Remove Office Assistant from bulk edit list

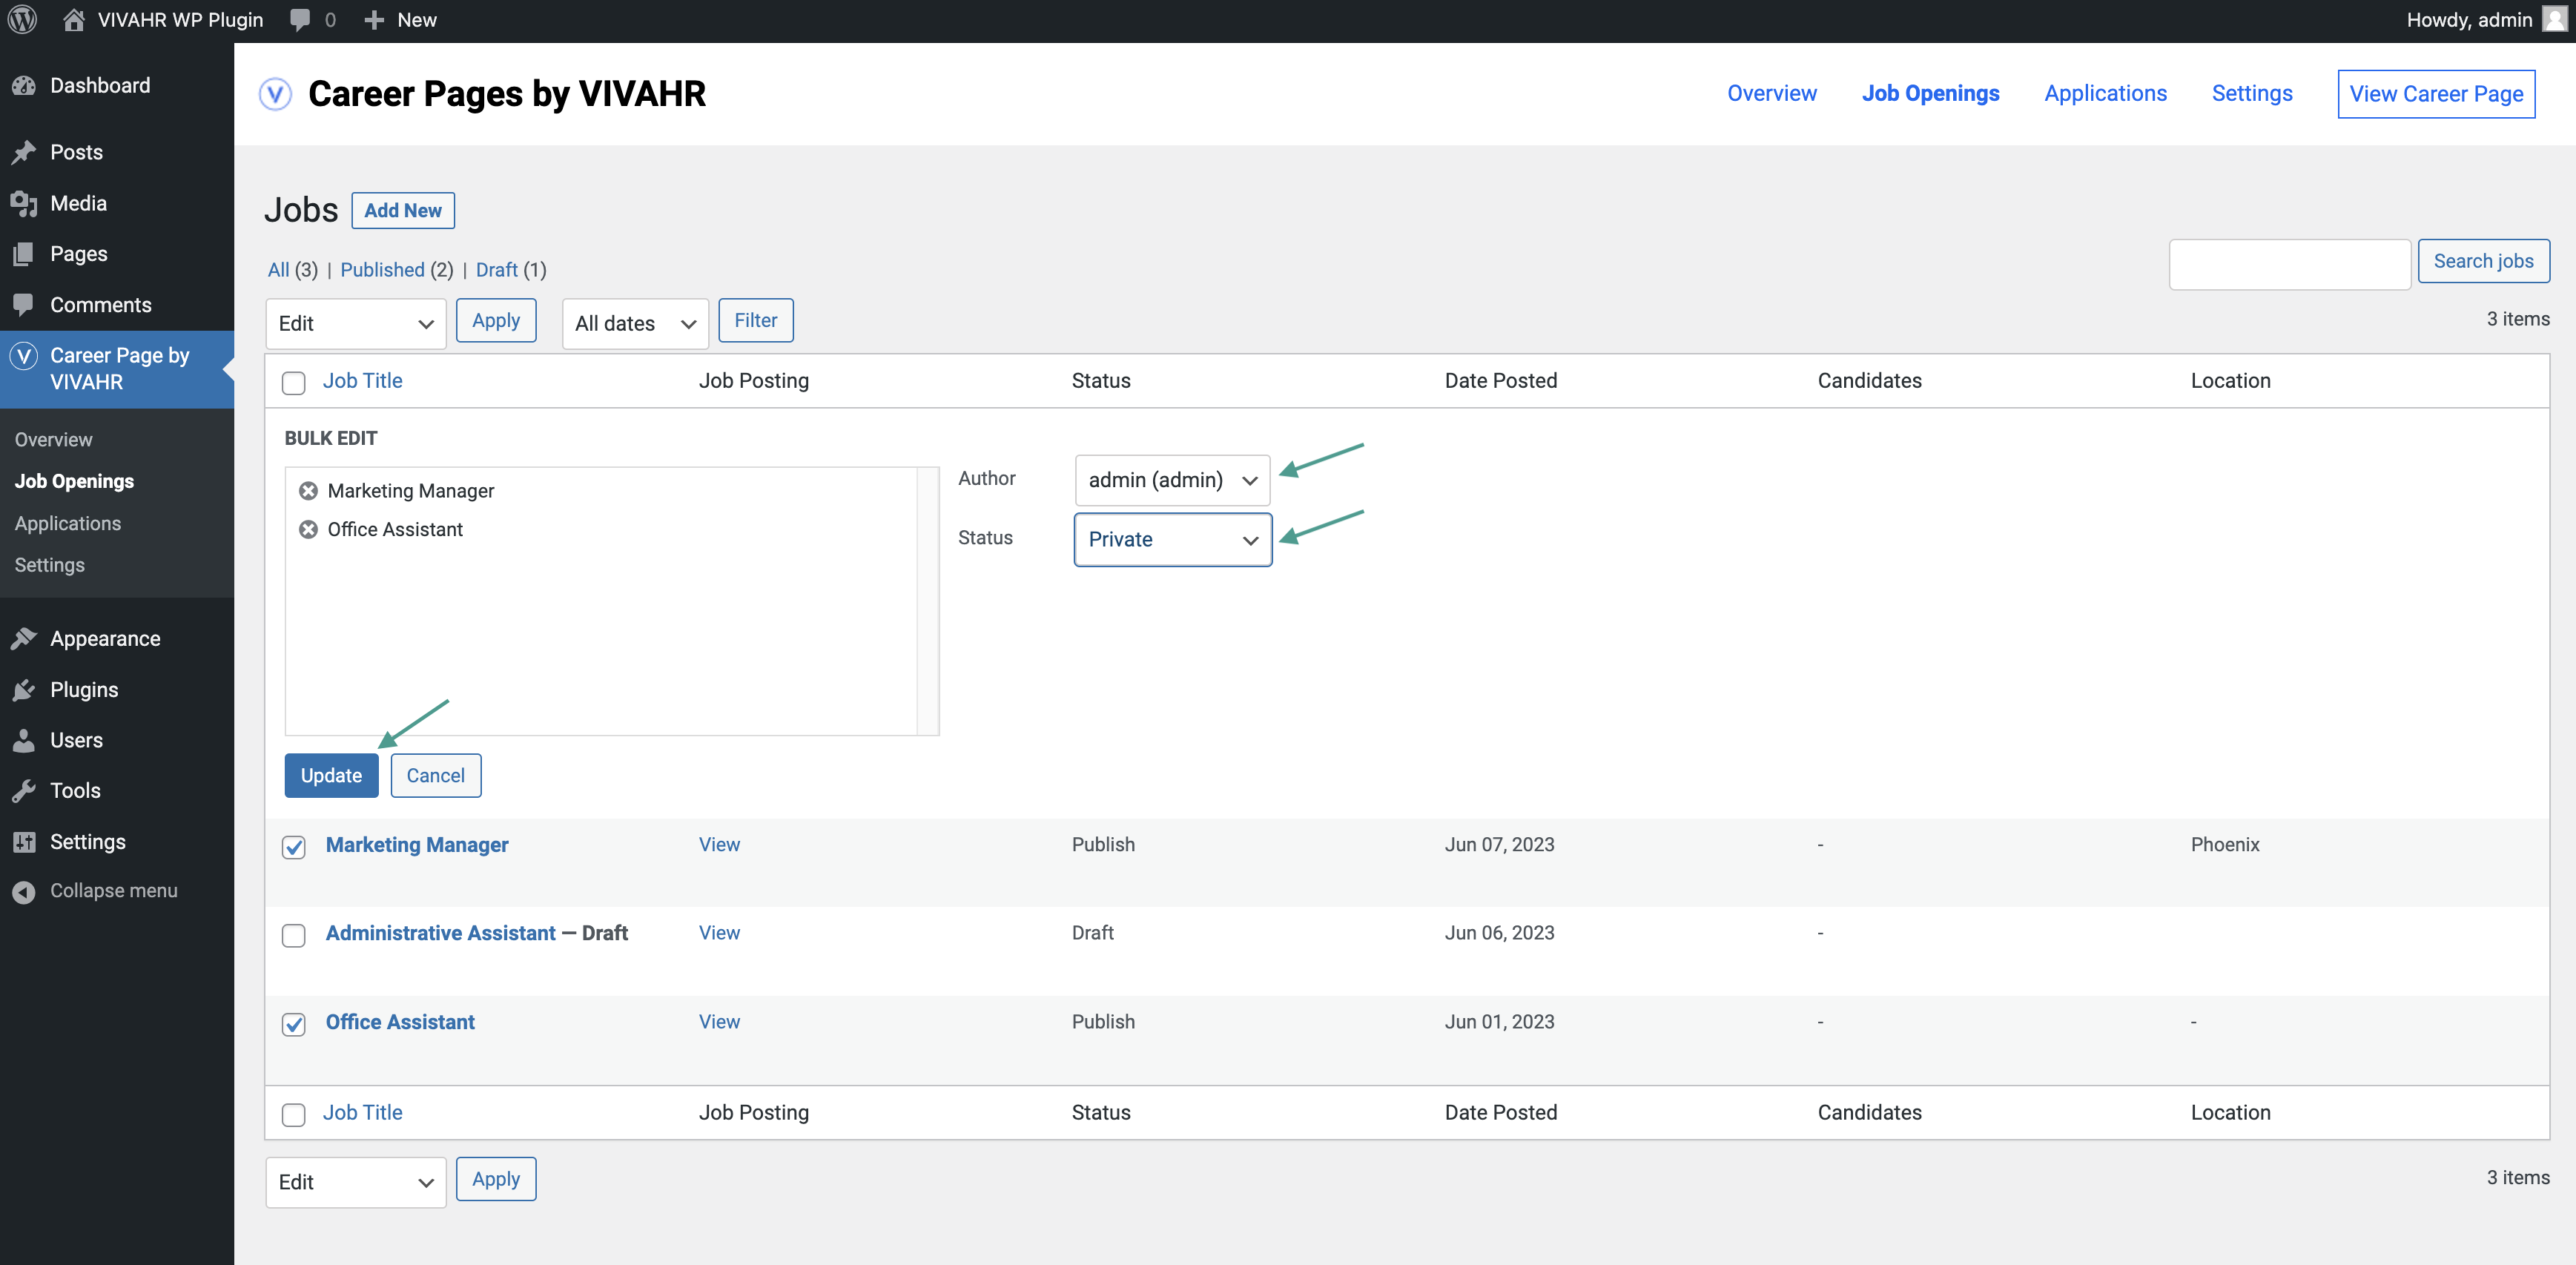tap(308, 529)
